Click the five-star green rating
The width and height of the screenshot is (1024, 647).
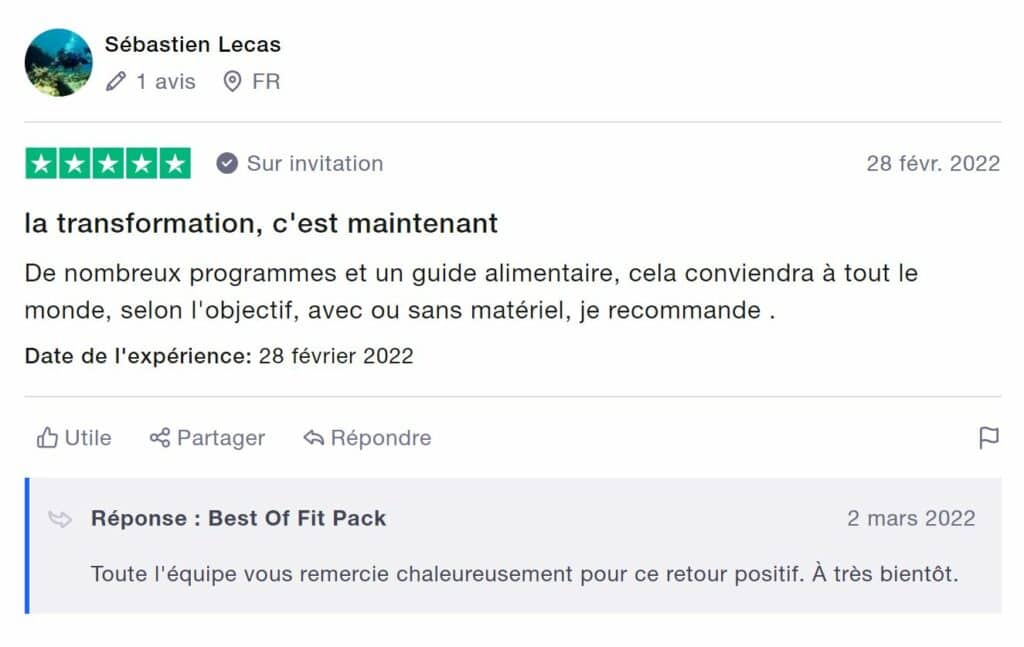tap(107, 164)
